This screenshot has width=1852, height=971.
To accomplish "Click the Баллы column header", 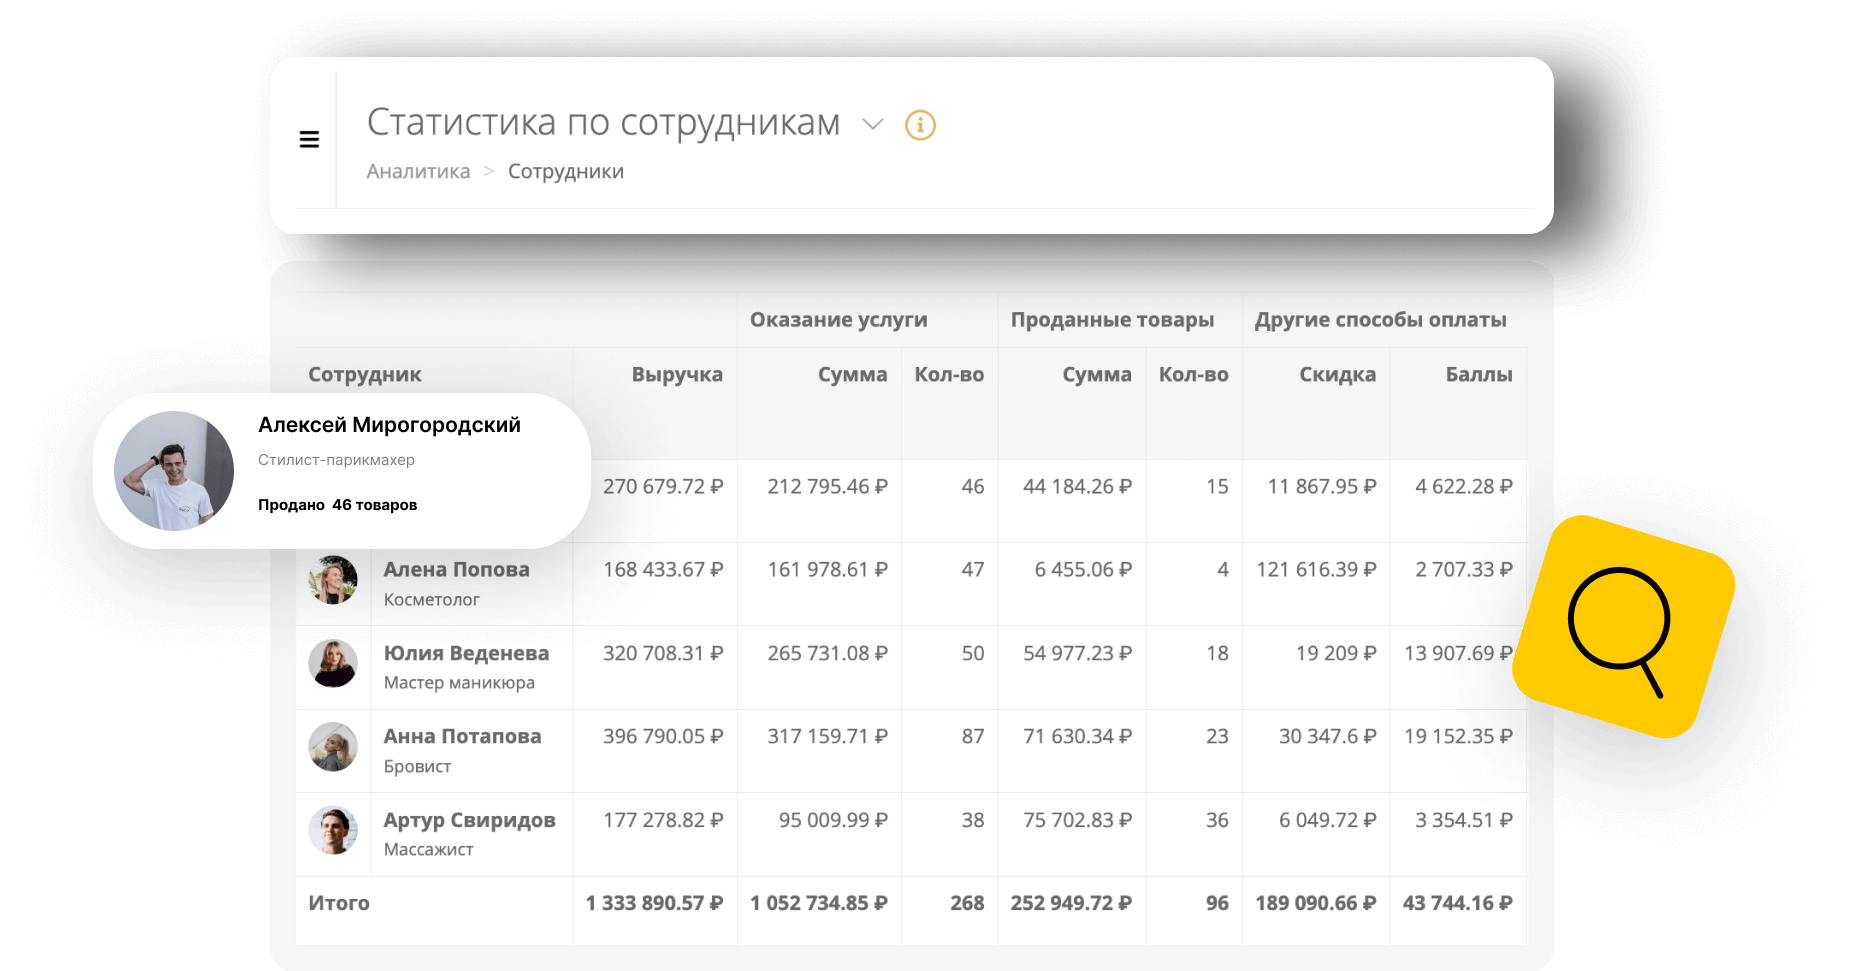I will coord(1477,374).
